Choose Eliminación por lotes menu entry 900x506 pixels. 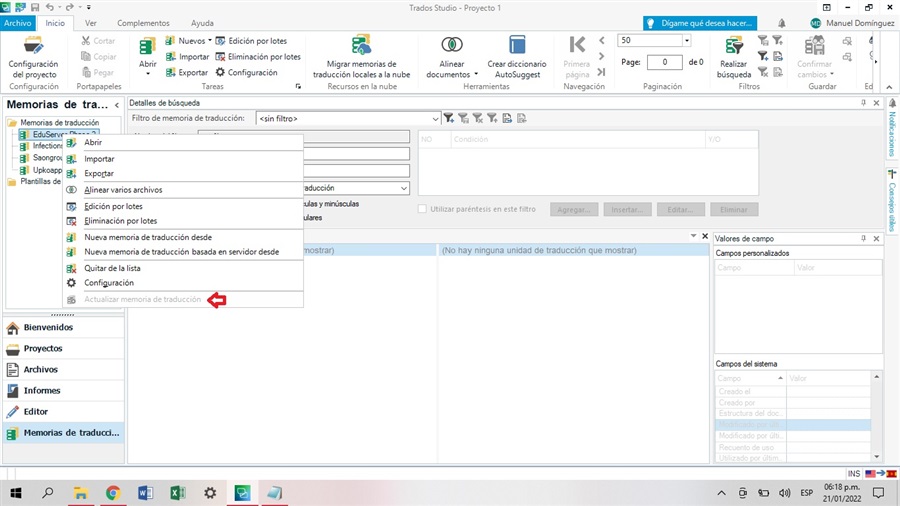[x=184, y=221]
